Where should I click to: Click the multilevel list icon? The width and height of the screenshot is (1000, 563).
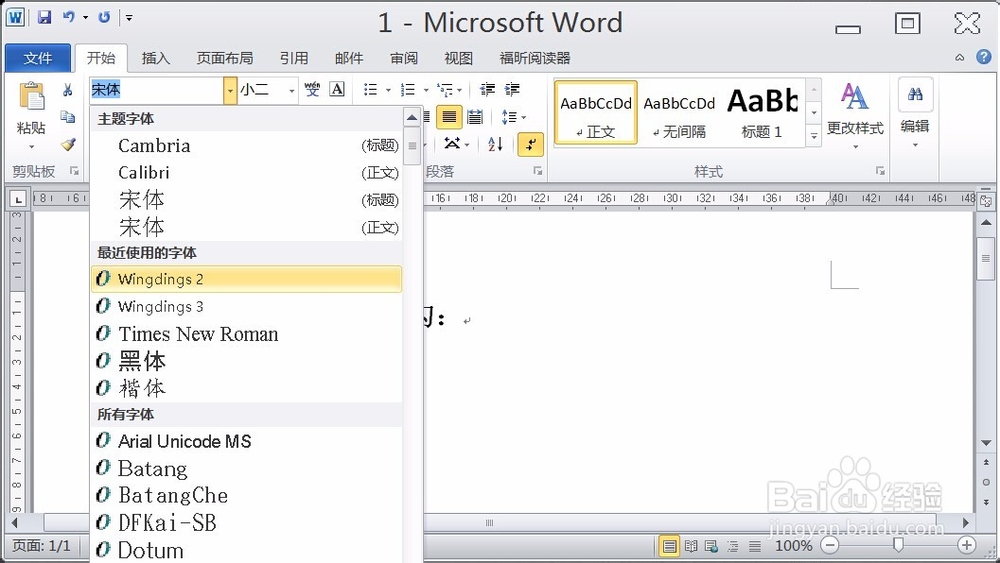tap(445, 89)
